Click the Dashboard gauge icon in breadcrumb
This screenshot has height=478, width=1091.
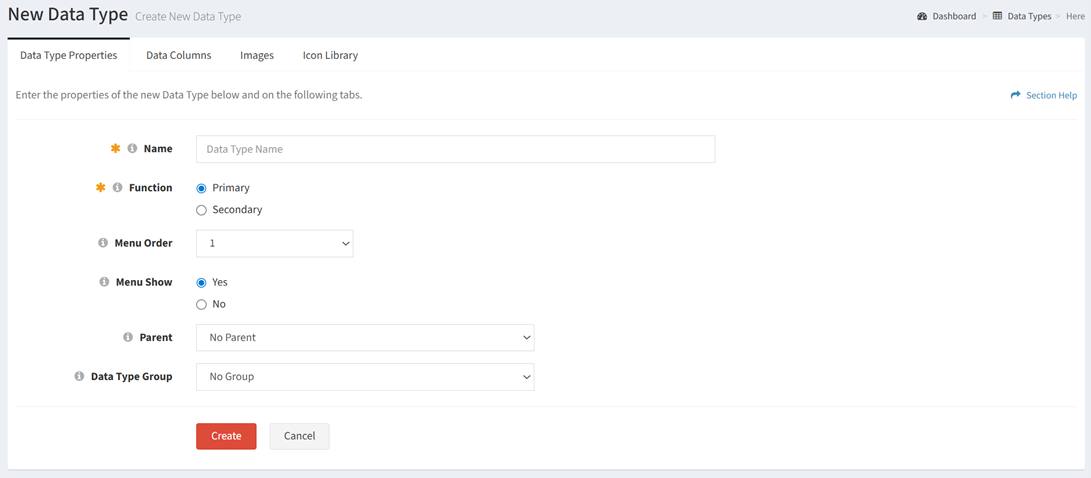[923, 16]
